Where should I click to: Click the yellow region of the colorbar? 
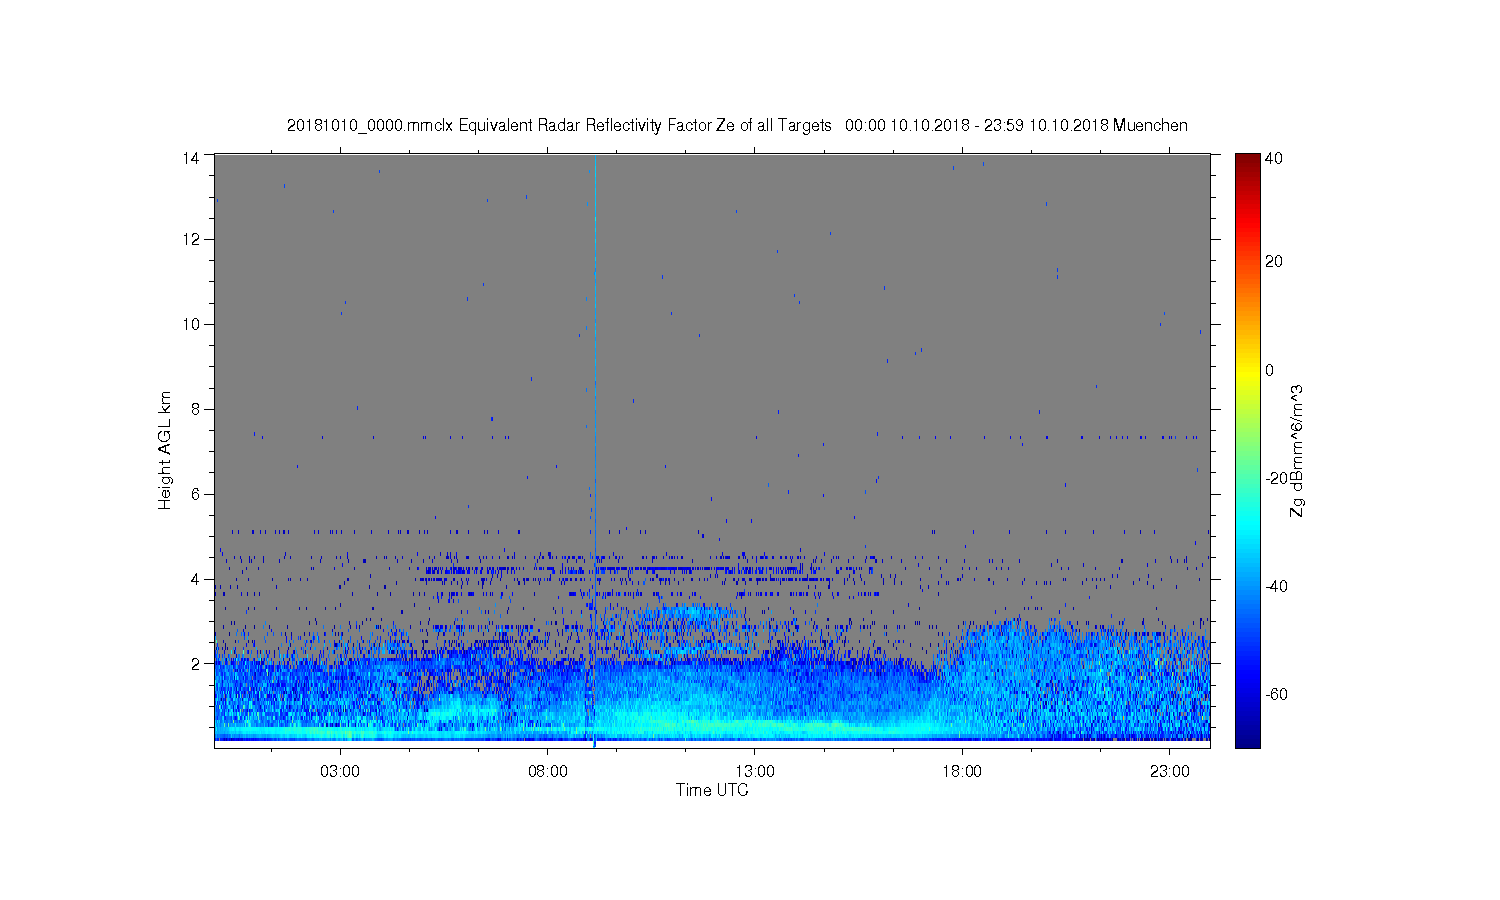[1247, 372]
